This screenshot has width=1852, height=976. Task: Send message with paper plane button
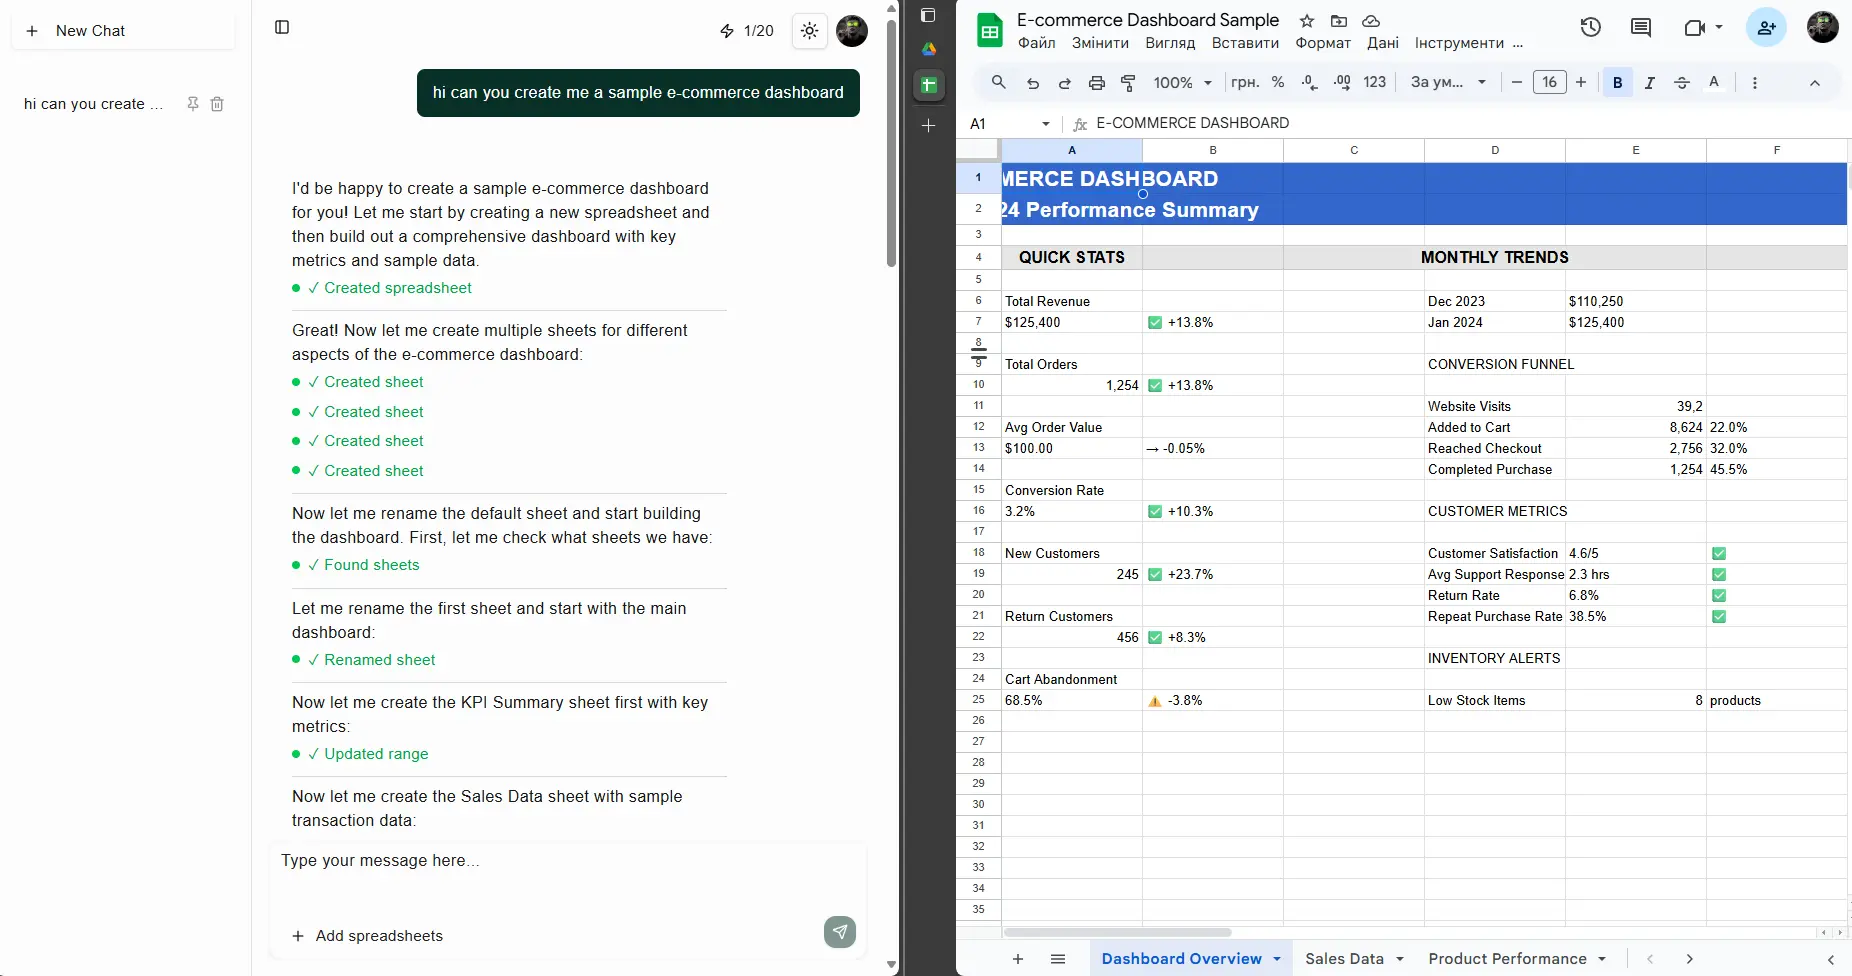[x=840, y=932]
